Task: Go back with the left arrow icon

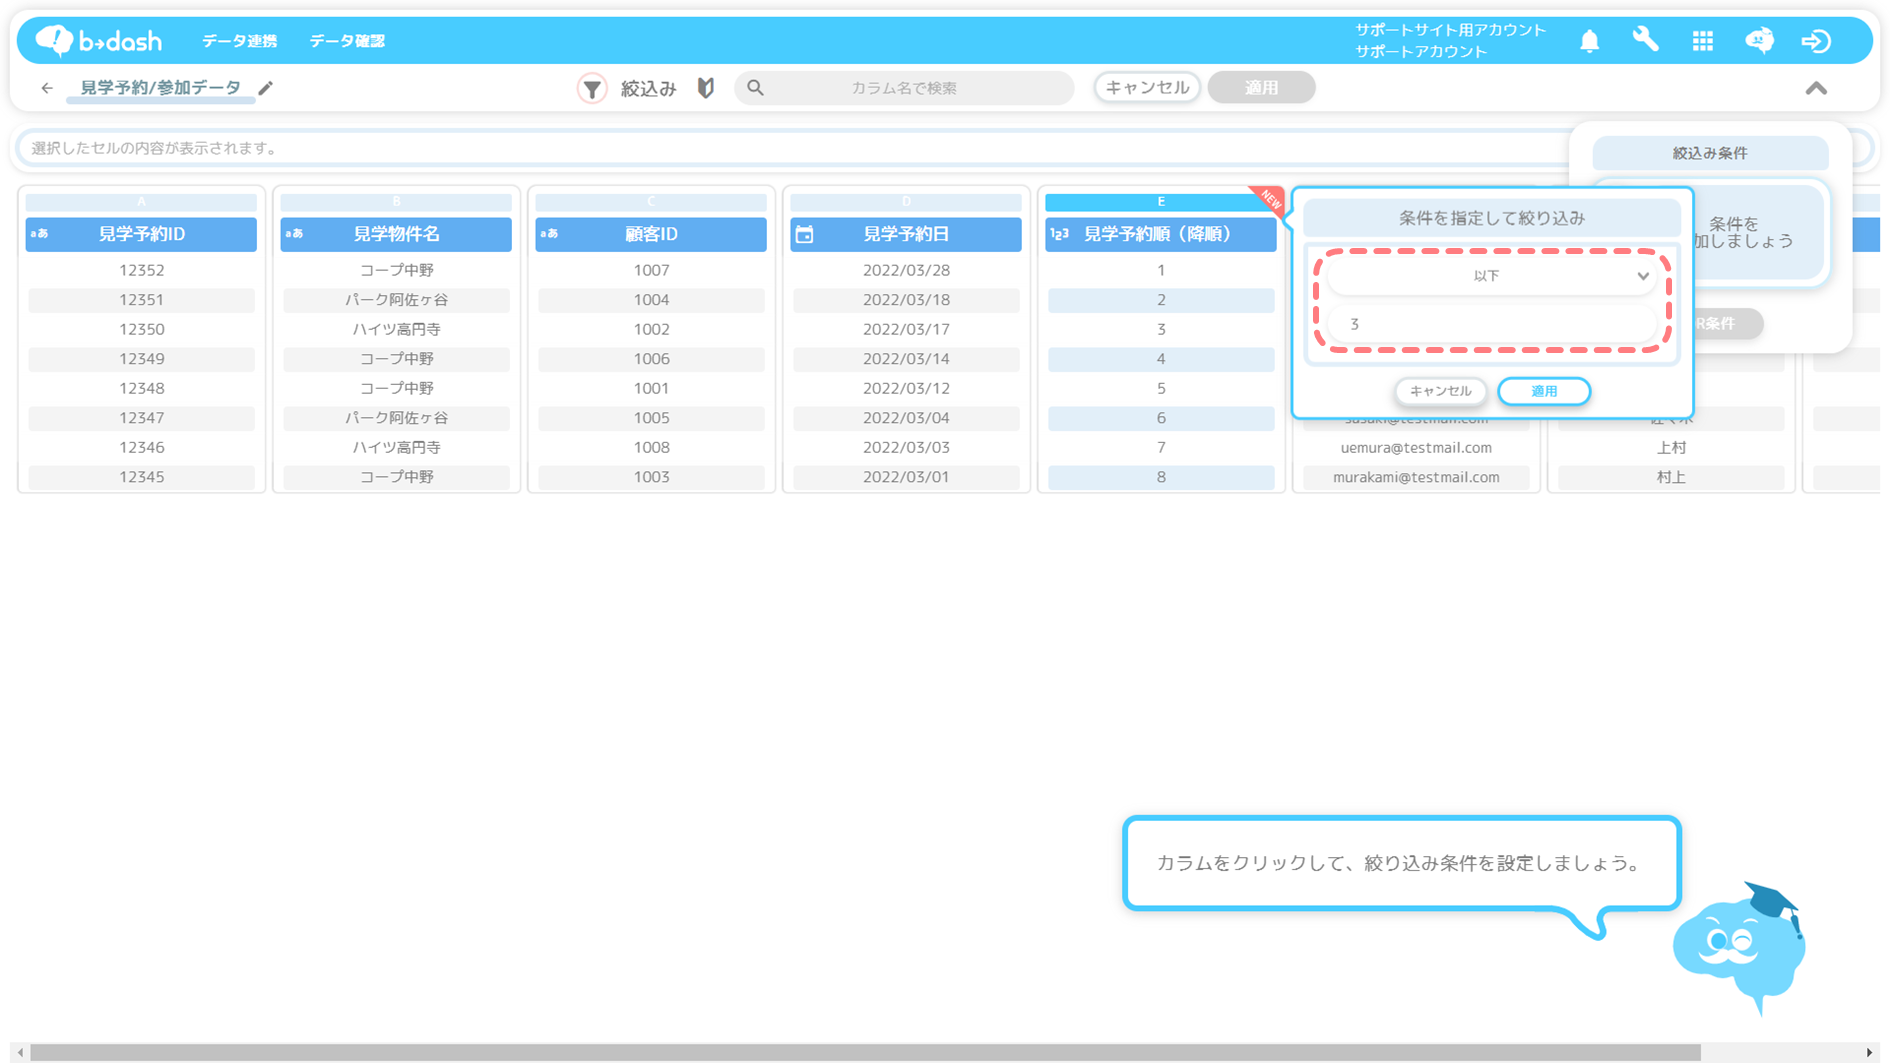Action: (47, 88)
